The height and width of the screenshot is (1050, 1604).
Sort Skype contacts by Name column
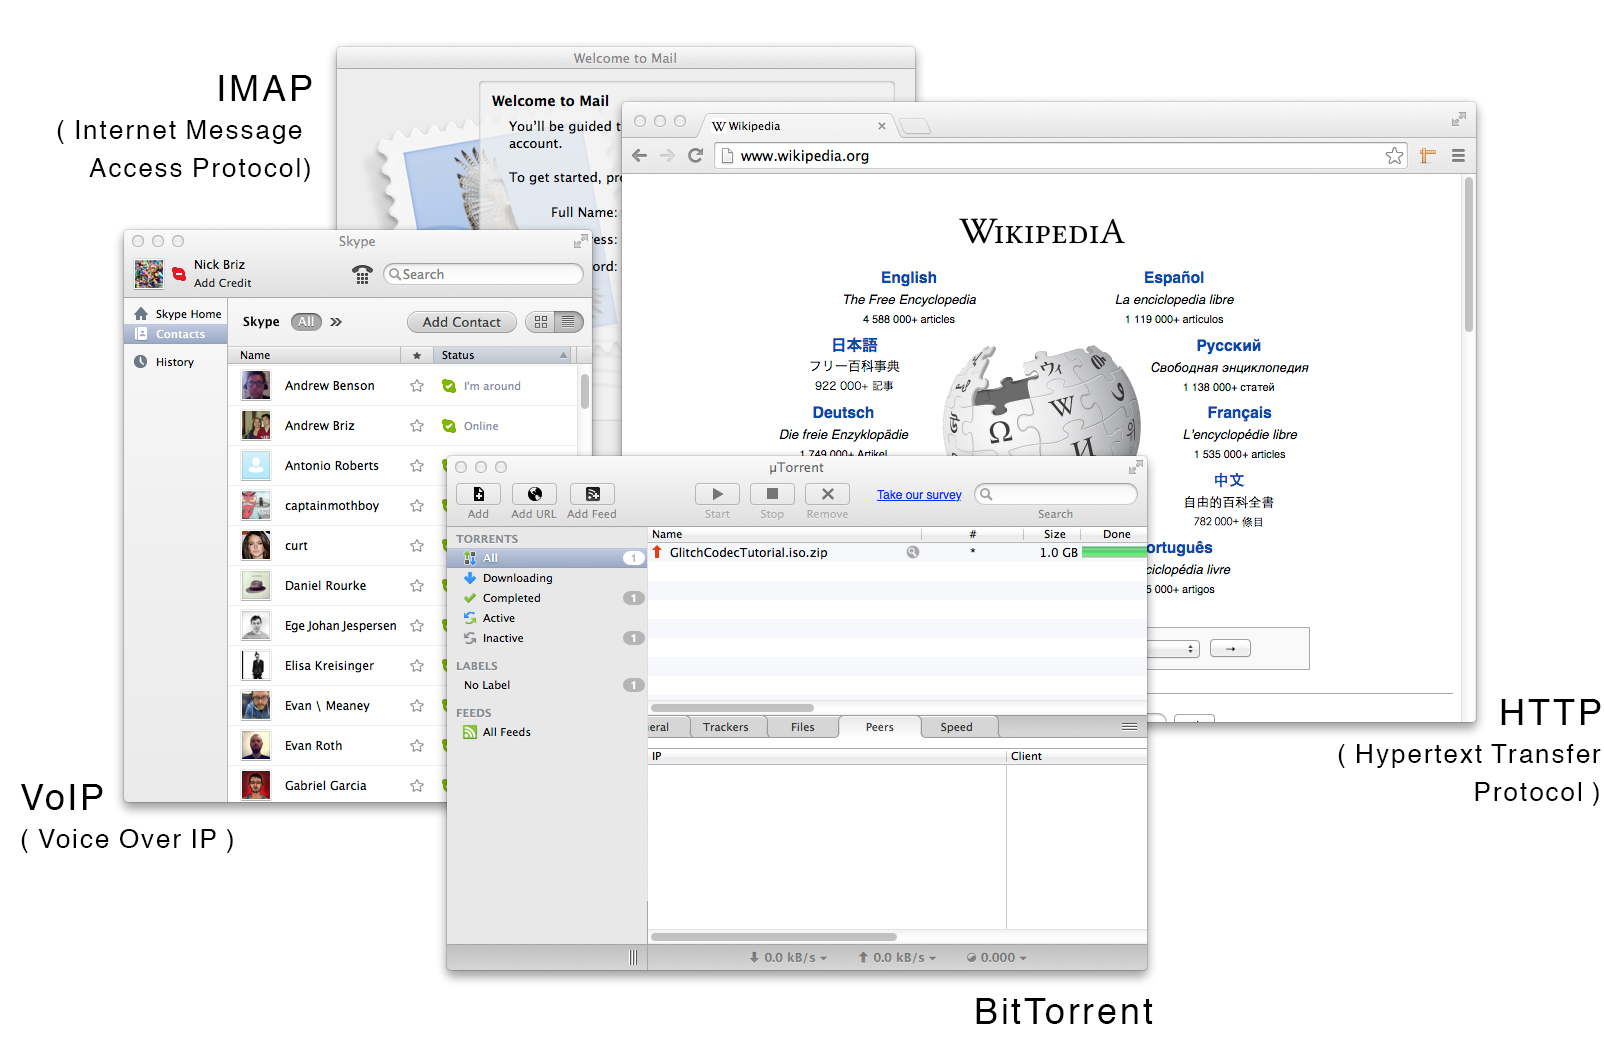(314, 355)
